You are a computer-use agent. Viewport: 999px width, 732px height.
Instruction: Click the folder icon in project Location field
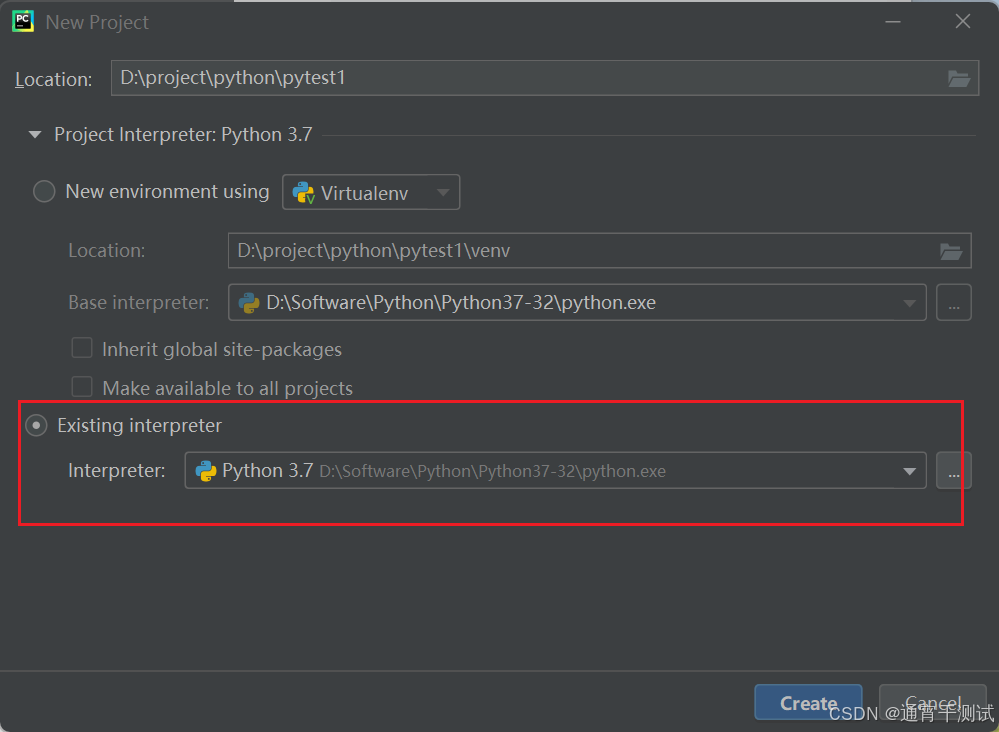coord(958,78)
